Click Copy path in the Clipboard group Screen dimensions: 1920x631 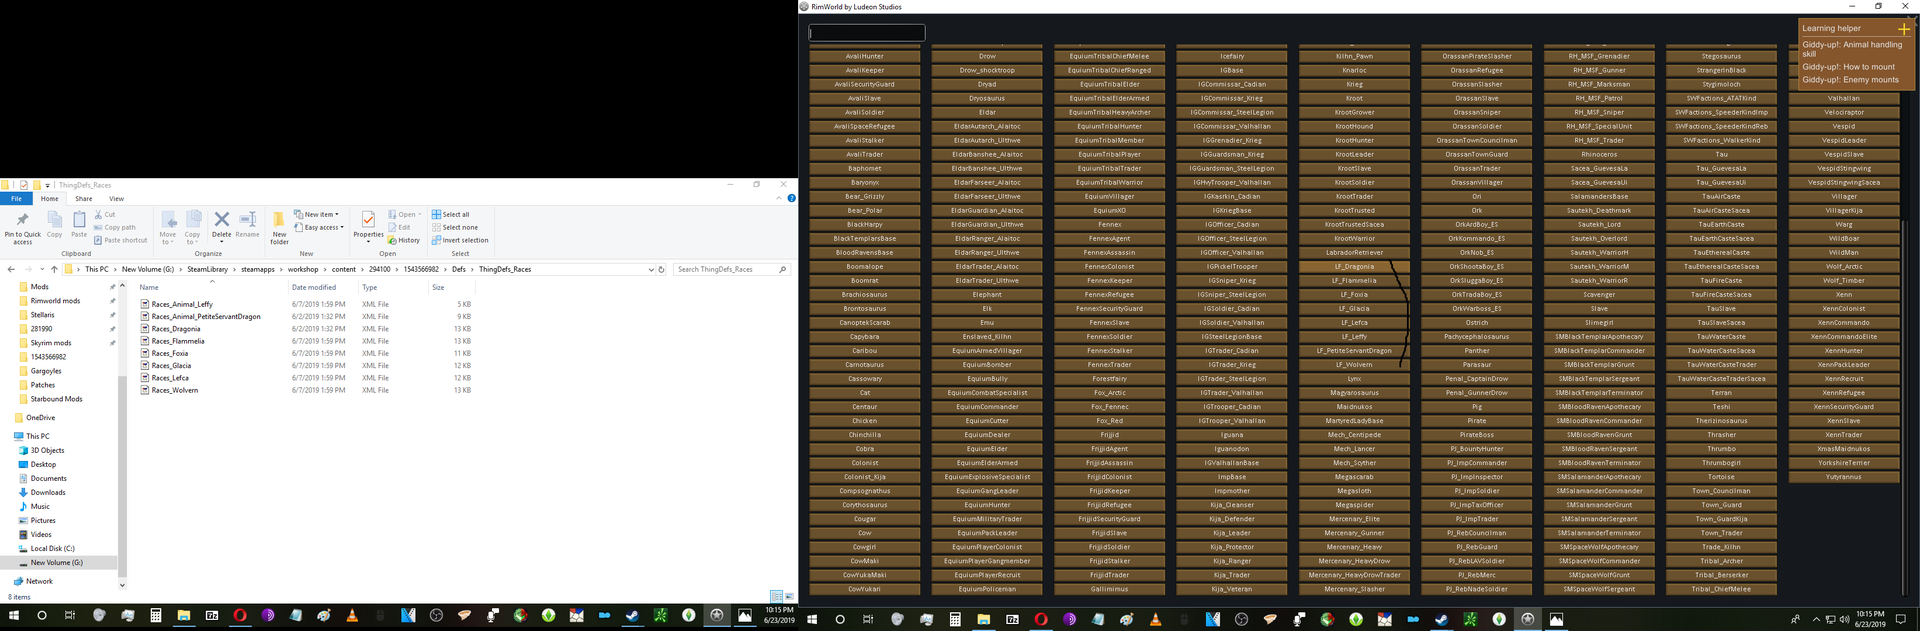tap(114, 227)
